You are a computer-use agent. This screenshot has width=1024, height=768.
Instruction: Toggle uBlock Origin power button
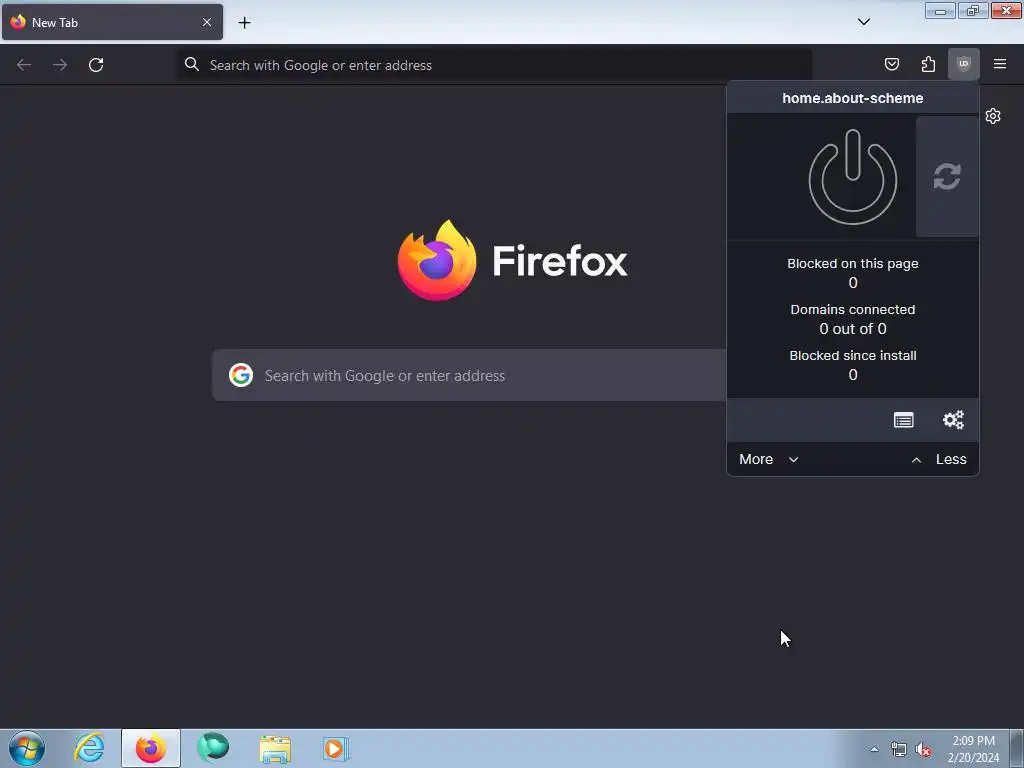[x=852, y=176]
